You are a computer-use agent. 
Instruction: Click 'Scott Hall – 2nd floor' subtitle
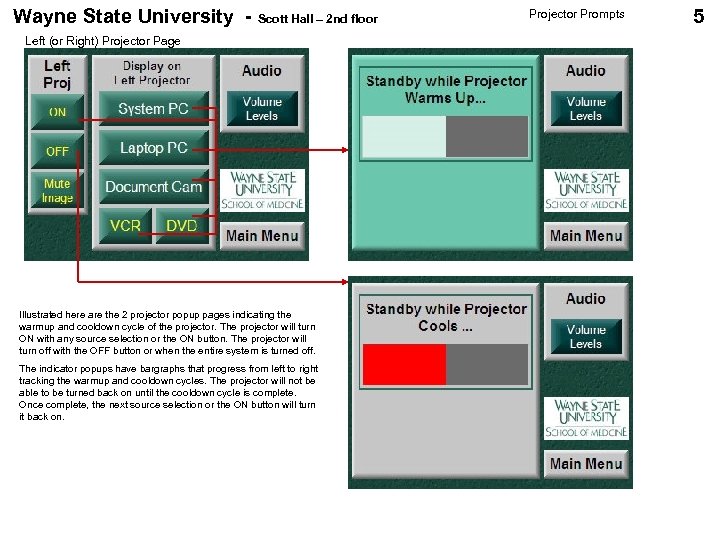tap(318, 19)
